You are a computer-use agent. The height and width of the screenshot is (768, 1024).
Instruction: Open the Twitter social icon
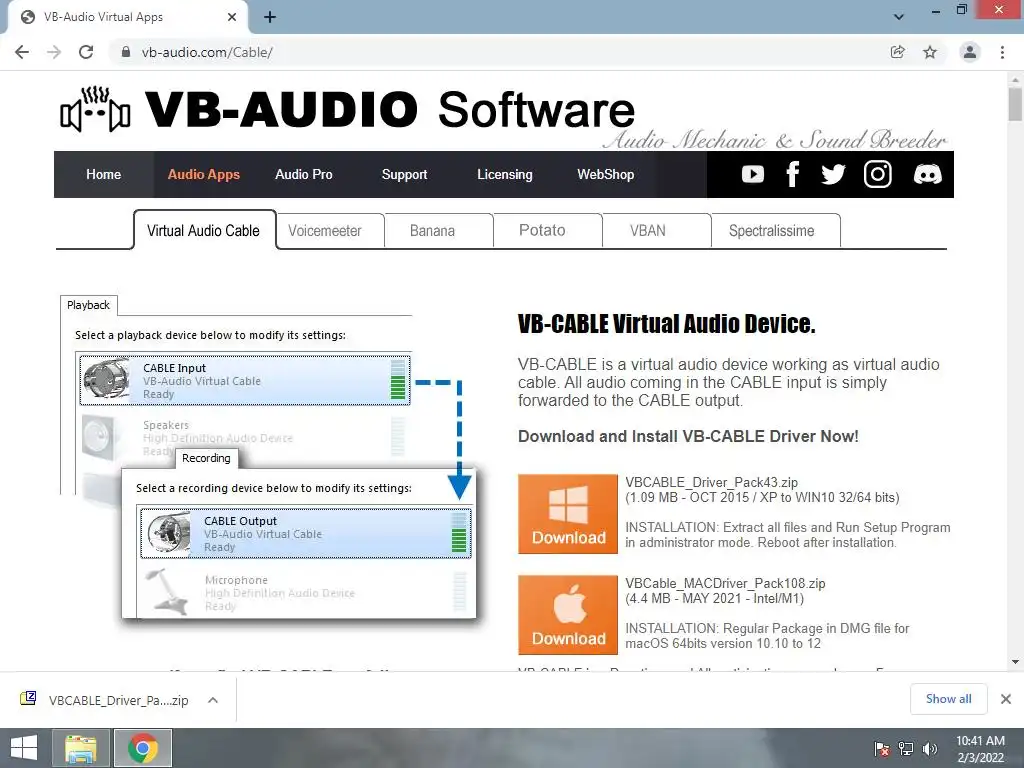(833, 174)
